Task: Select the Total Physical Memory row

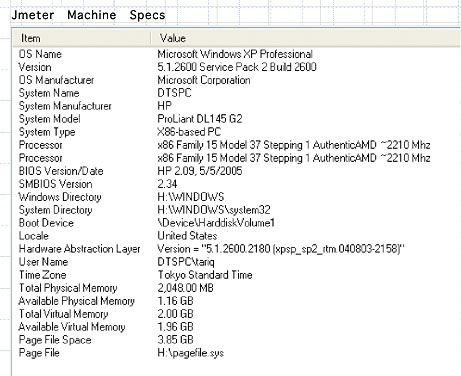Action: pyautogui.click(x=237, y=288)
